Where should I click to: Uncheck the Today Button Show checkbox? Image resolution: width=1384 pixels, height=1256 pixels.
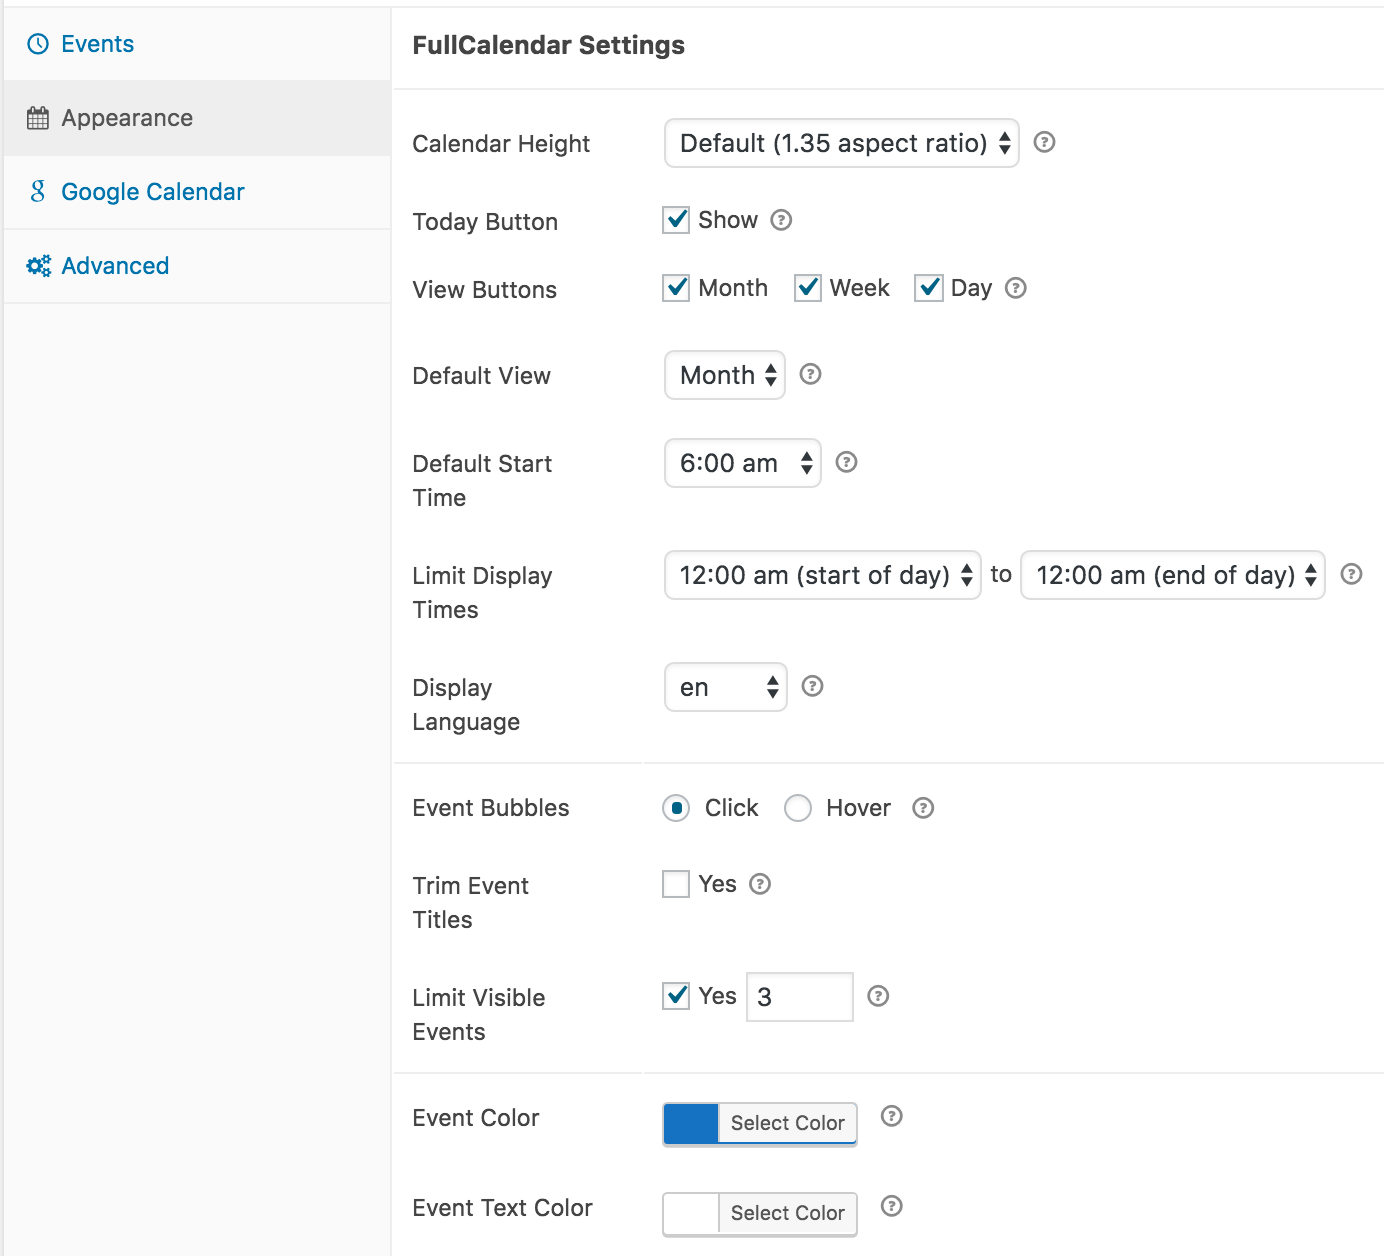pos(676,220)
